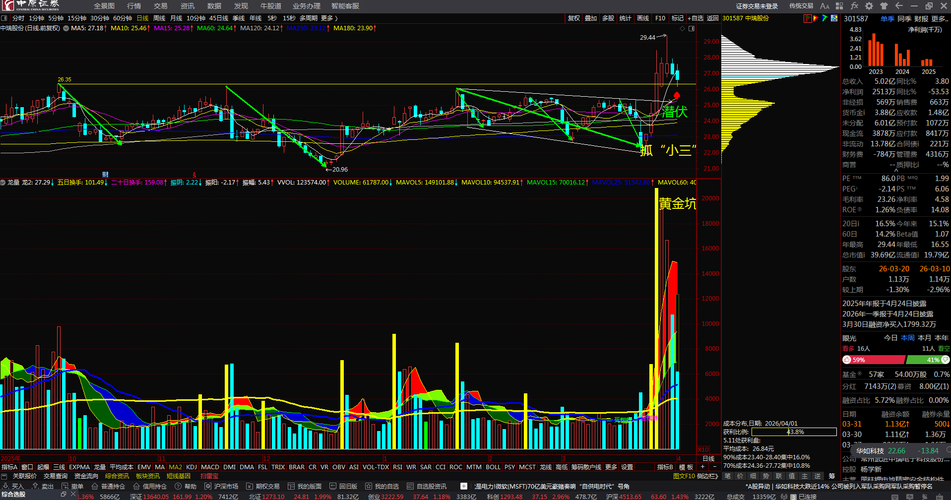Click the green arrow flag icon

click(824, 18)
